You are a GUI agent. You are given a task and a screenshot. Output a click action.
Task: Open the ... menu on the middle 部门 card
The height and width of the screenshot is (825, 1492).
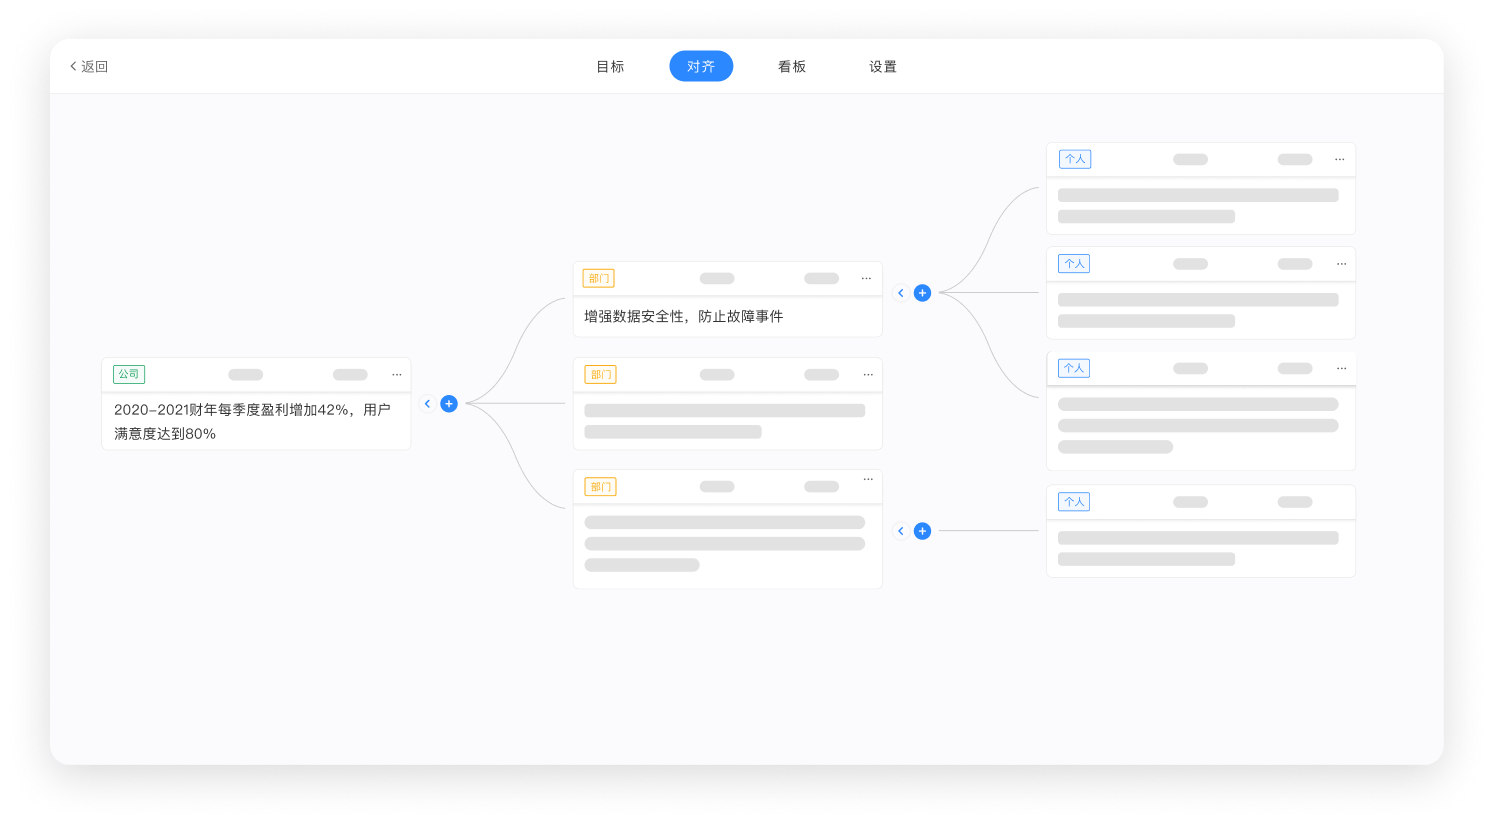[866, 374]
